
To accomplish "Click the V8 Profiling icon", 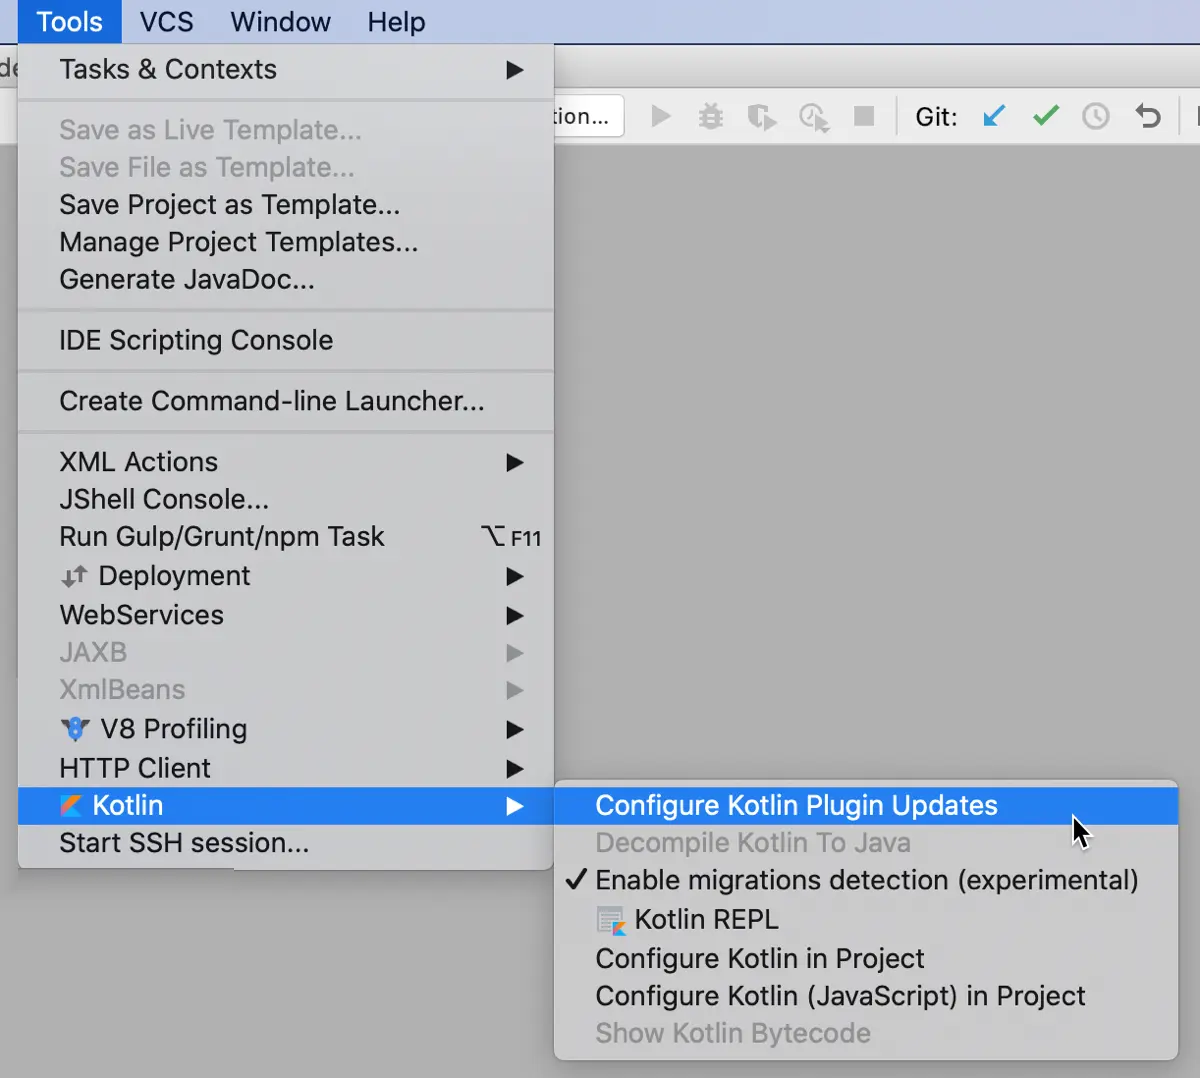I will [x=75, y=729].
